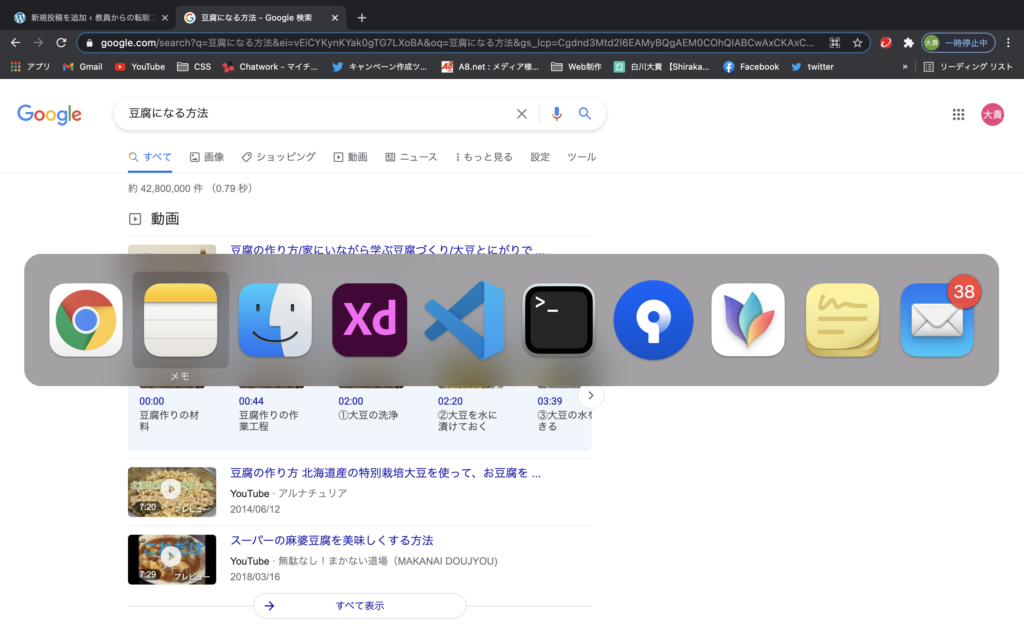Image resolution: width=1024 pixels, height=640 pixels.
Task: Switch to the 画像 results tab
Action: point(207,157)
